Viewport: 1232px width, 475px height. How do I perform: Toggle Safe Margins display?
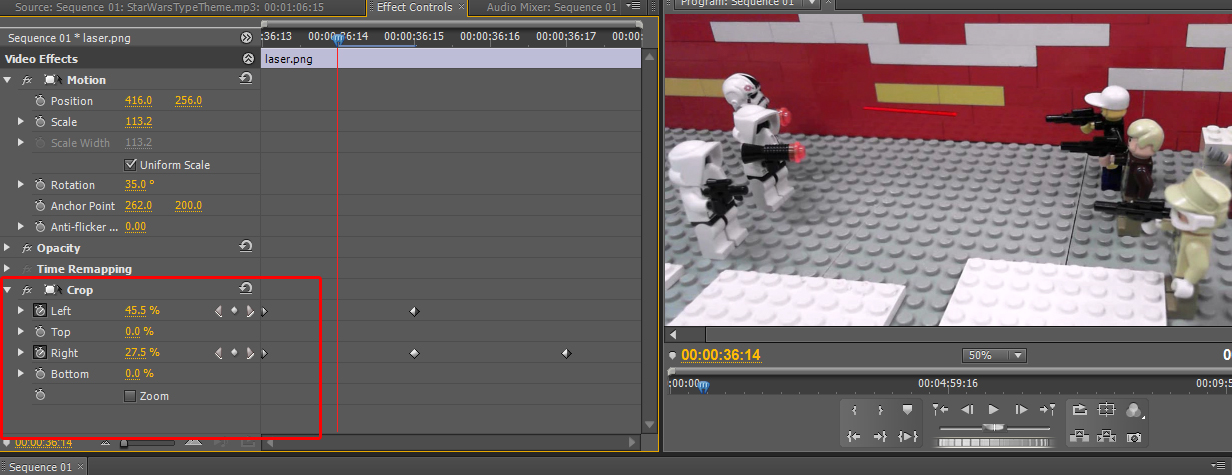tap(1106, 409)
